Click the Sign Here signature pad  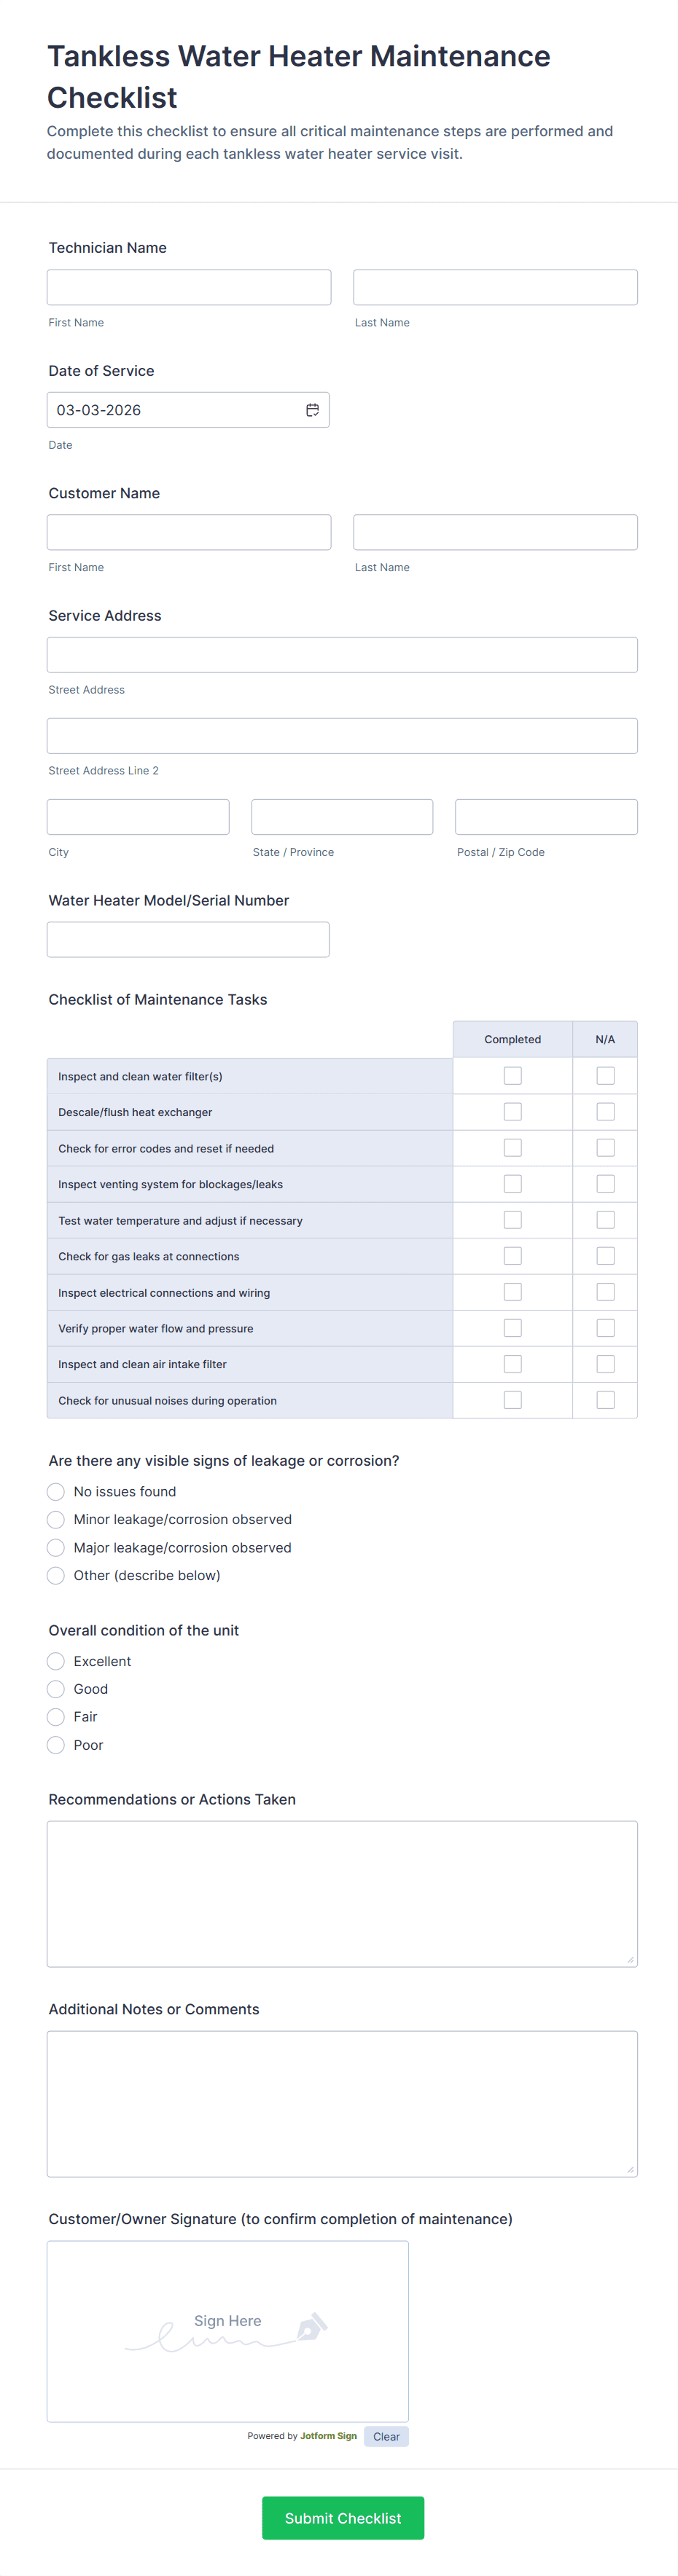[x=228, y=2330]
